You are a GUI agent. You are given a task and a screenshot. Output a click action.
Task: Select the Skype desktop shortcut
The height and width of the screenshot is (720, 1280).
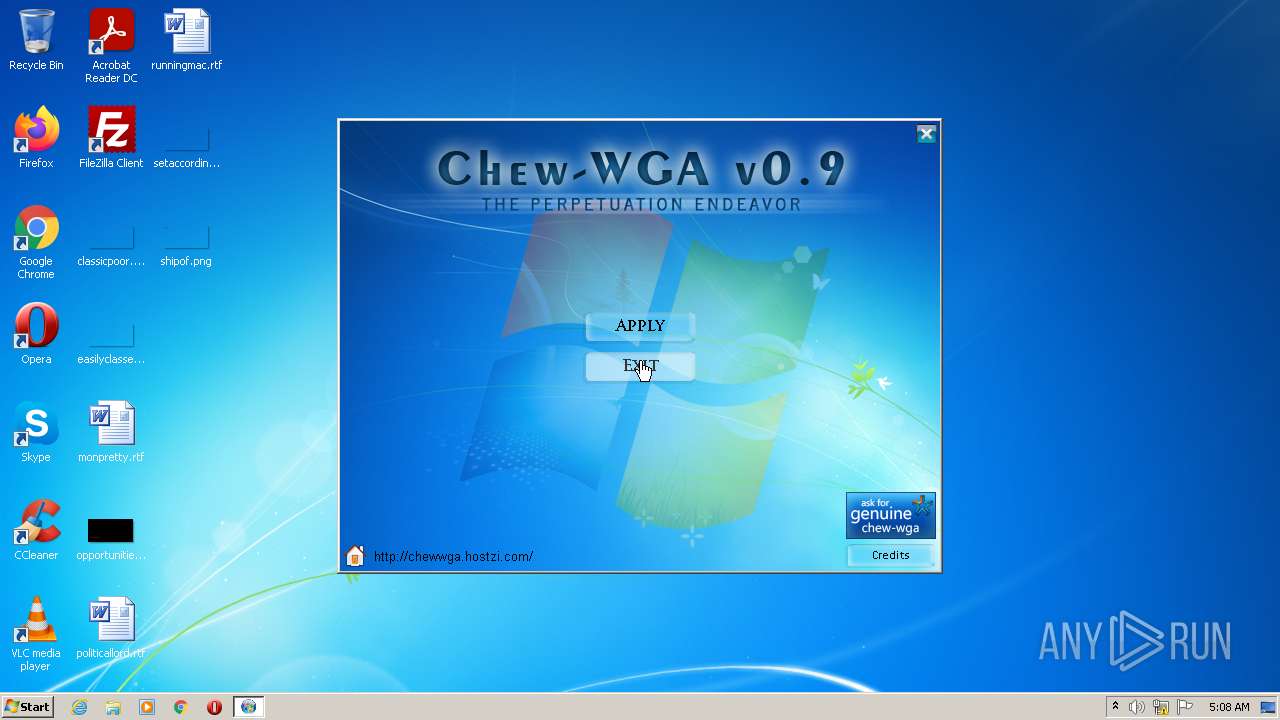tap(36, 432)
